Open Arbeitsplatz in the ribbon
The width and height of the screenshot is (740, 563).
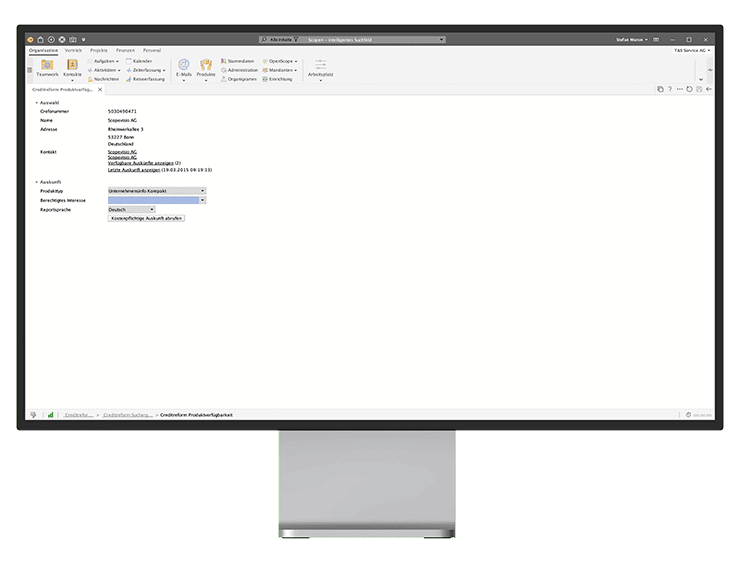pos(320,68)
